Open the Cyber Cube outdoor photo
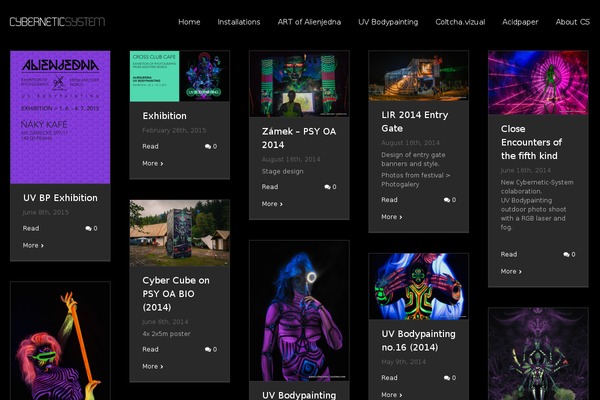The width and height of the screenshot is (600, 400). tap(179, 233)
